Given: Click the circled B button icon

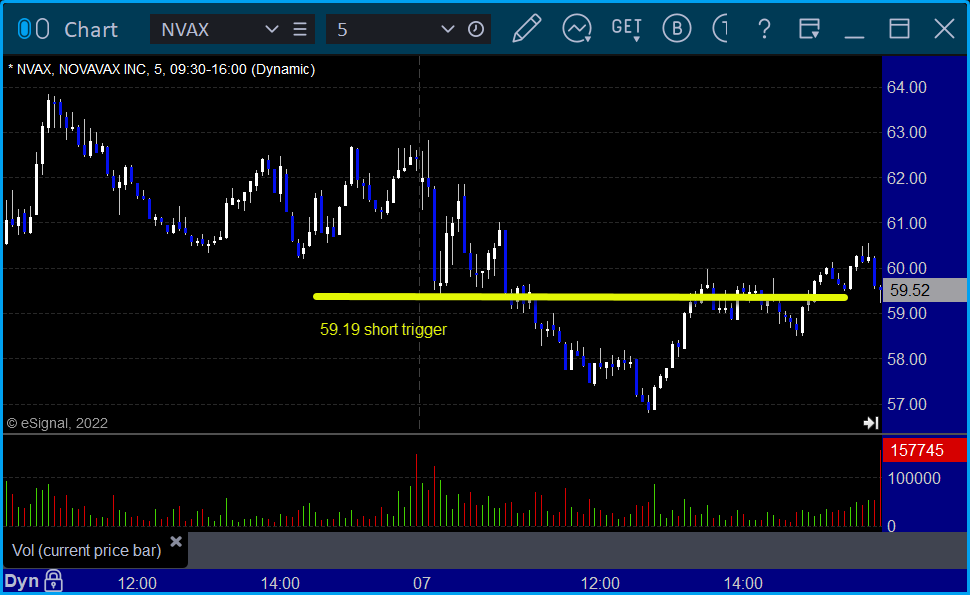Looking at the screenshot, I should point(677,28).
